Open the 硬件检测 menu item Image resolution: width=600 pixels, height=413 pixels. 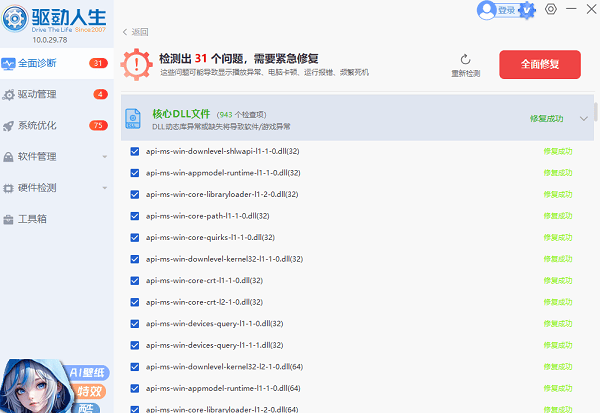point(57,188)
